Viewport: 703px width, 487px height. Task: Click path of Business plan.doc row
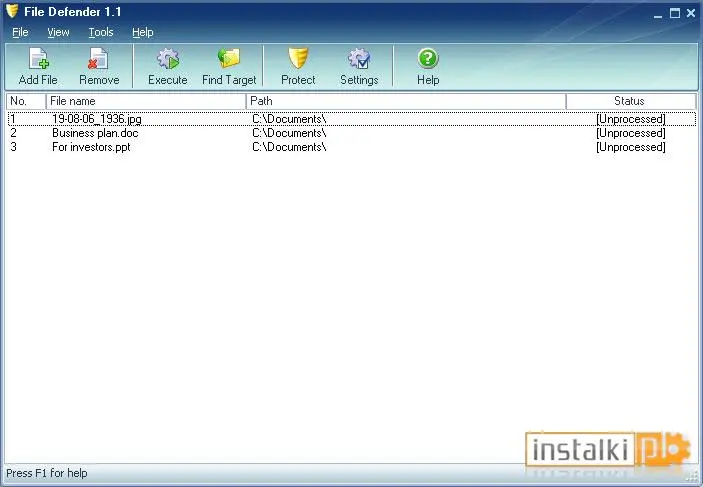point(289,133)
